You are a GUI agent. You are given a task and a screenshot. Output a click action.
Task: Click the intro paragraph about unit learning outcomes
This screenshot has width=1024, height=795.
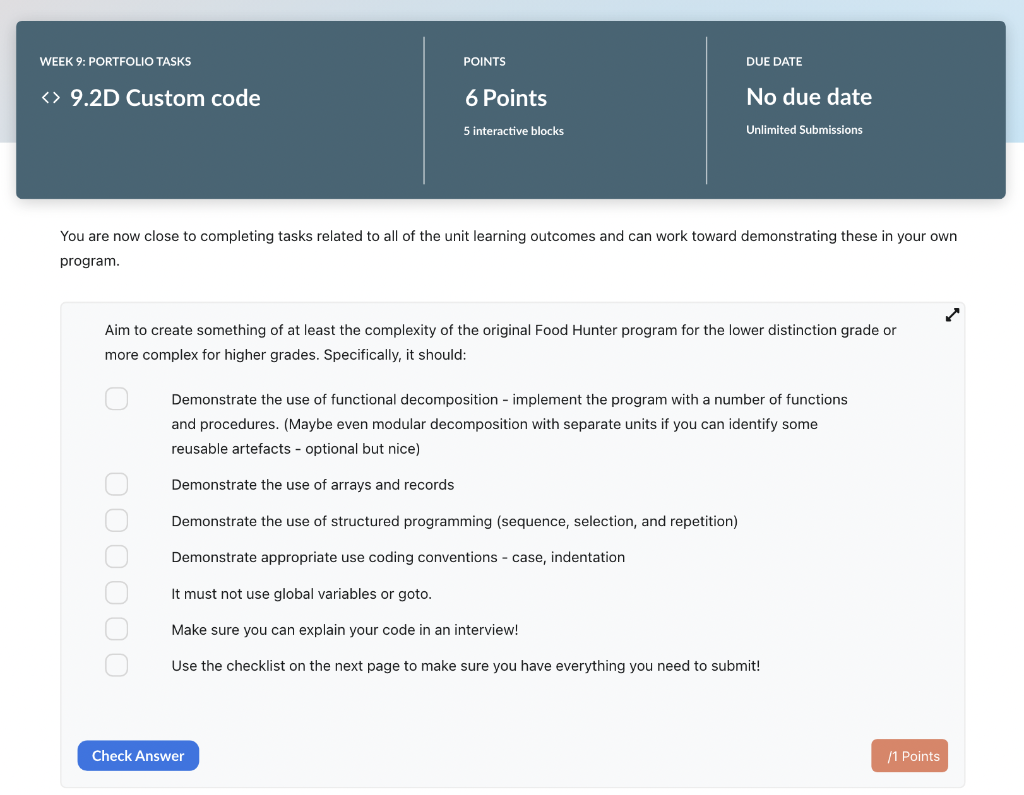pos(508,248)
